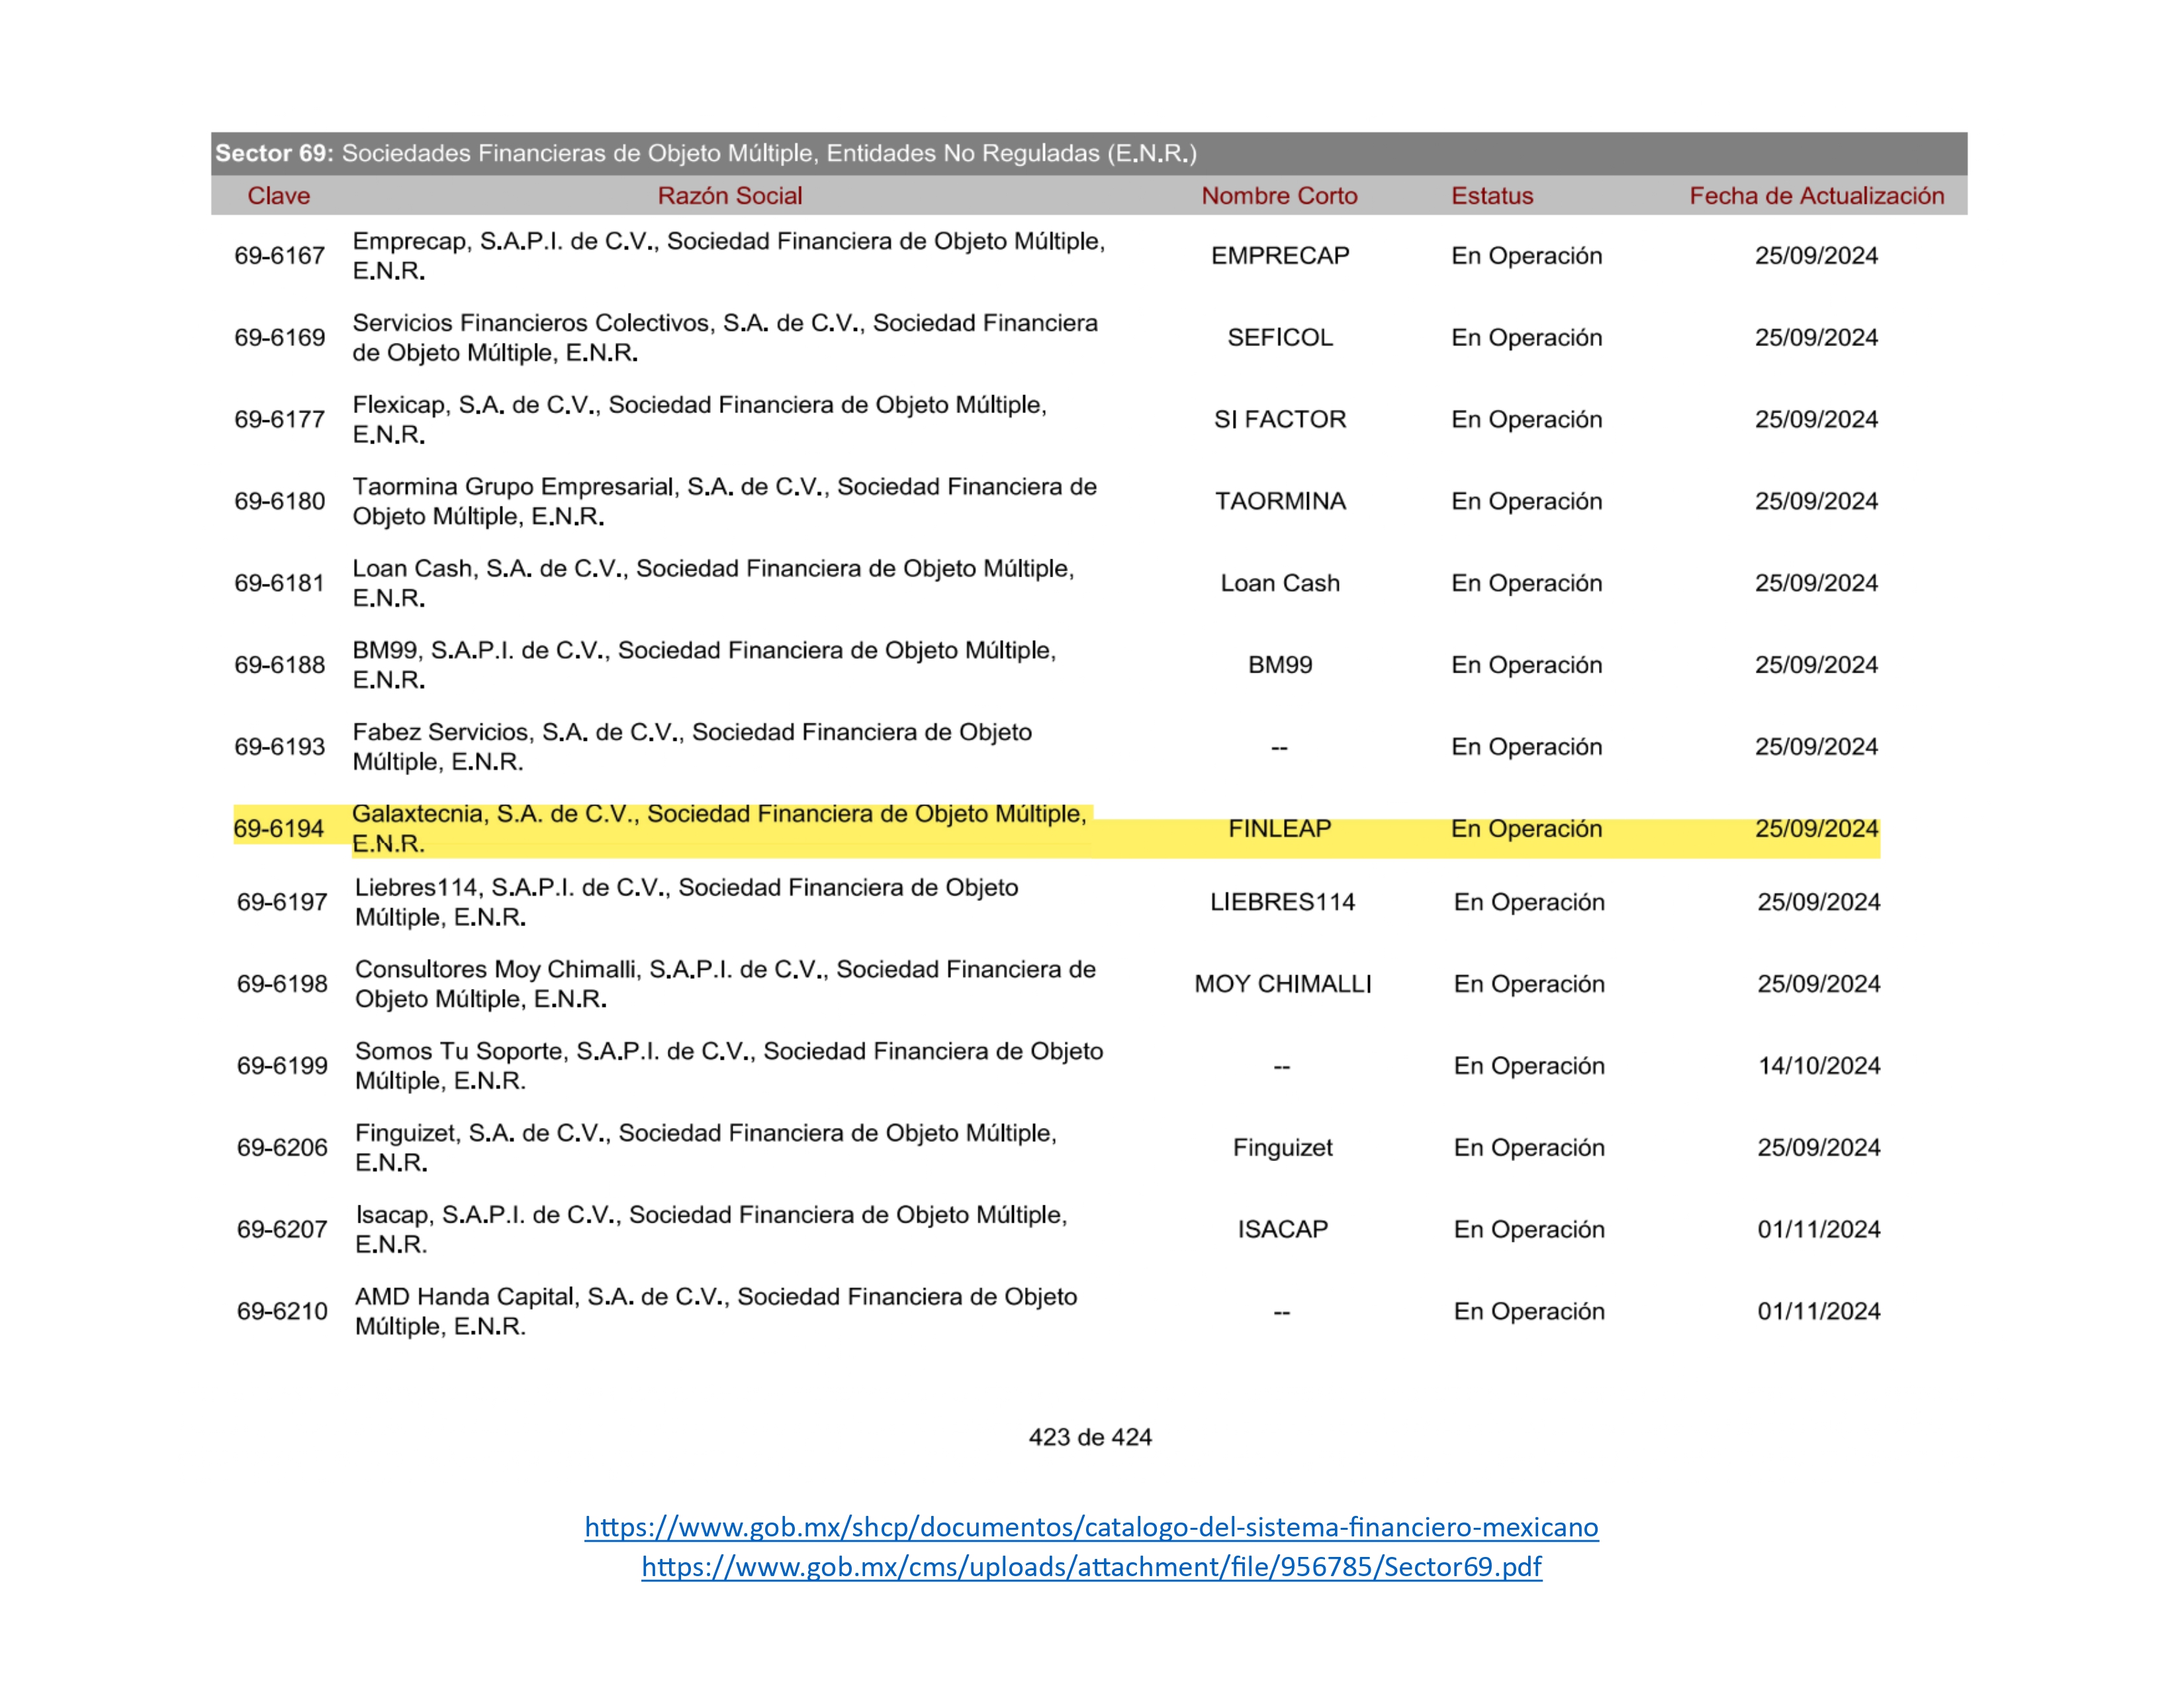This screenshot has width=2184, height=1688.
Task: Click En Operación status in TAORMINA row
Action: 1527,502
